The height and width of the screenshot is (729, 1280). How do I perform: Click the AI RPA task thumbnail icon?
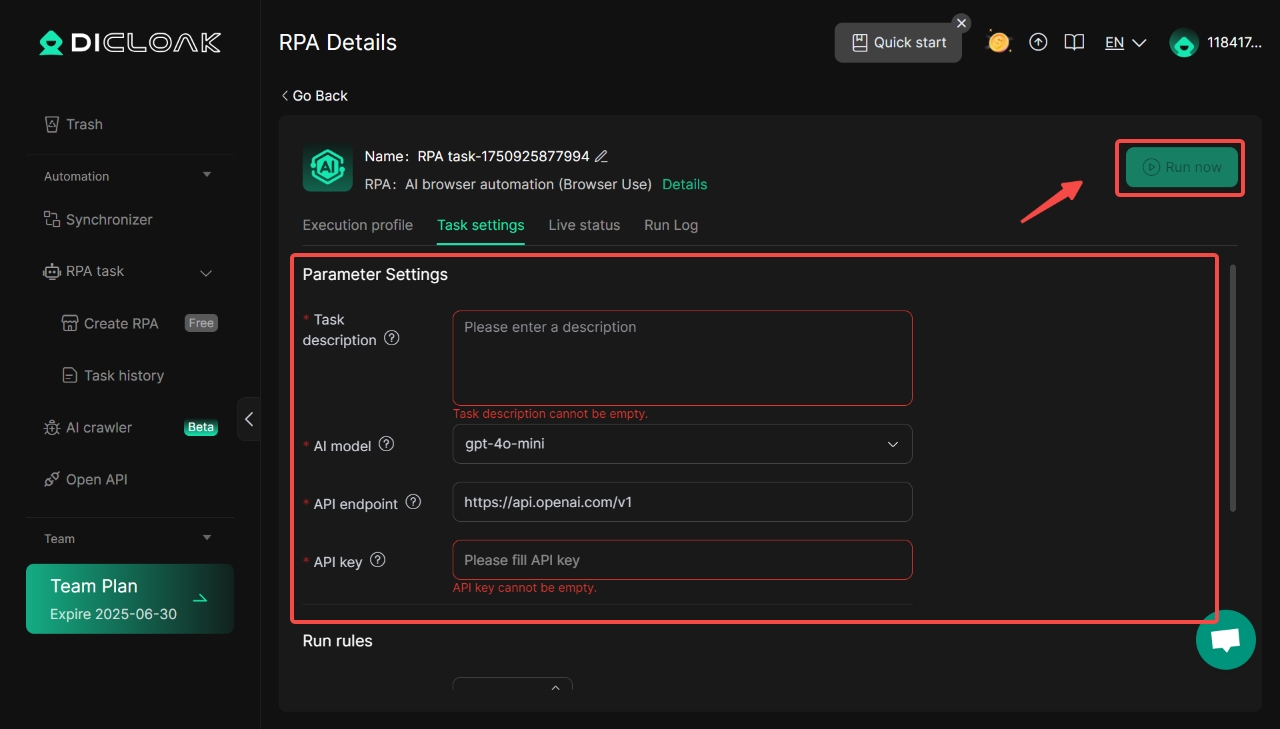[328, 166]
